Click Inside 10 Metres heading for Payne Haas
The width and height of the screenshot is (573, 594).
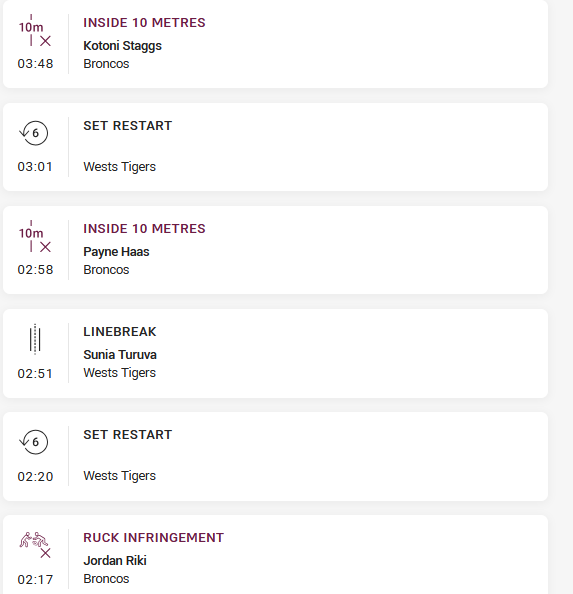pyautogui.click(x=144, y=229)
